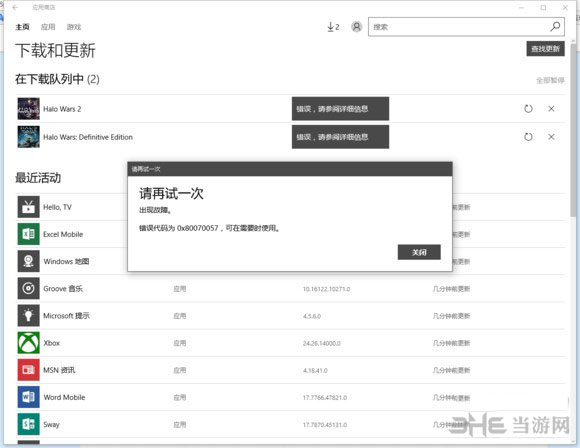This screenshot has width=580, height=448.
Task: Select the Word Mobile row name
Action: point(64,397)
